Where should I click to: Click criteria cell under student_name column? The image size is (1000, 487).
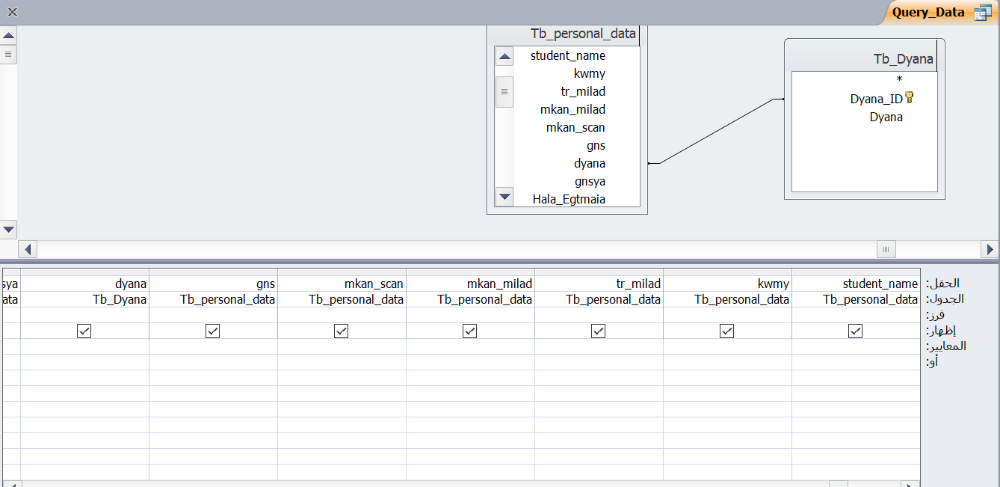[855, 346]
